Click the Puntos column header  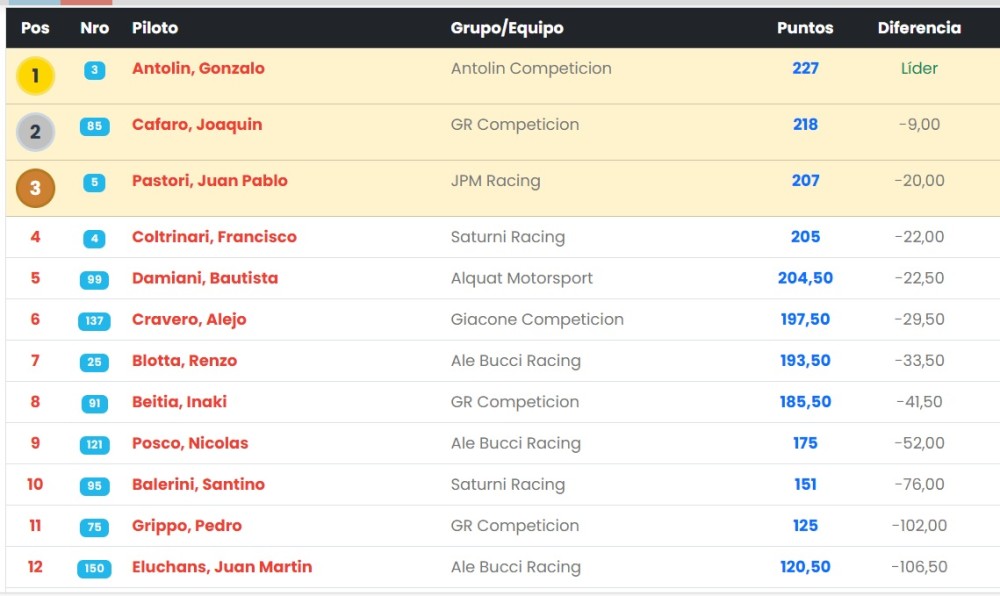[x=805, y=28]
